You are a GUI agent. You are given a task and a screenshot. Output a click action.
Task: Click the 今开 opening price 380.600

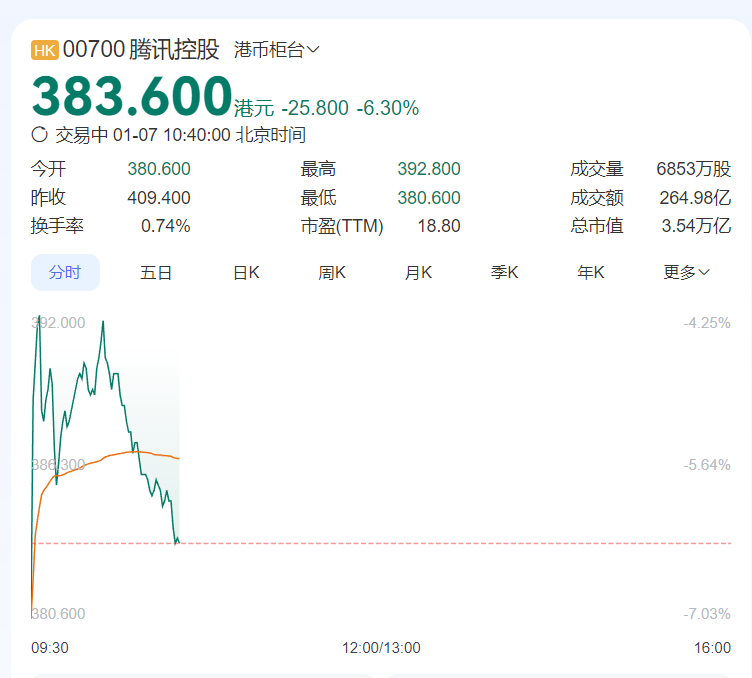(159, 169)
